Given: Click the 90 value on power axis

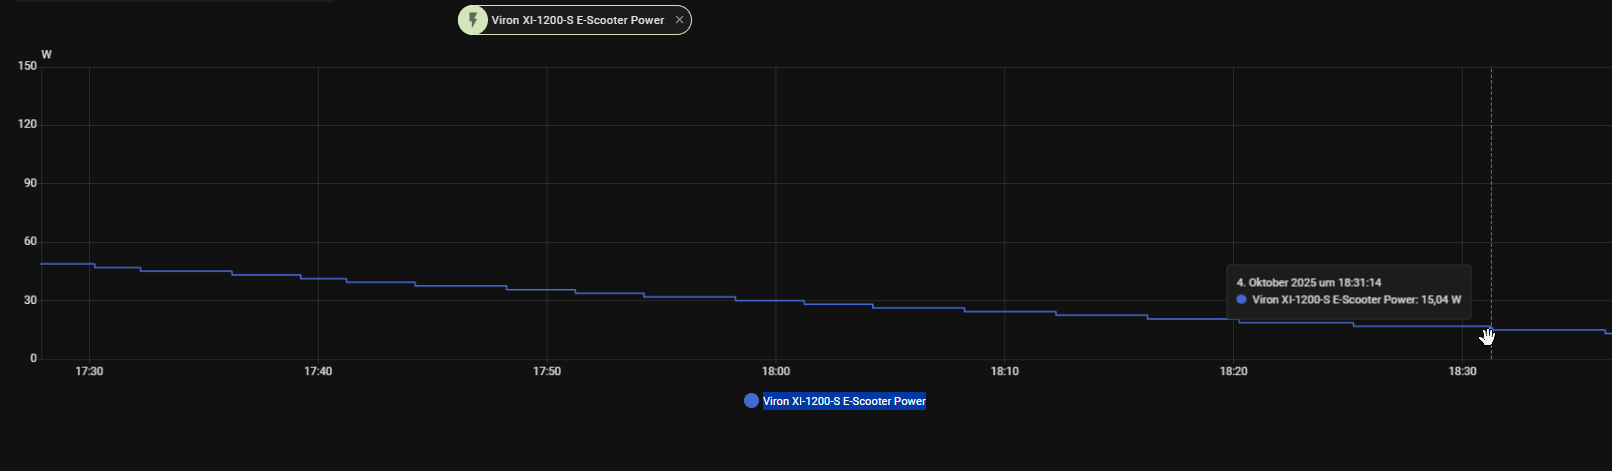Looking at the screenshot, I should tap(30, 183).
